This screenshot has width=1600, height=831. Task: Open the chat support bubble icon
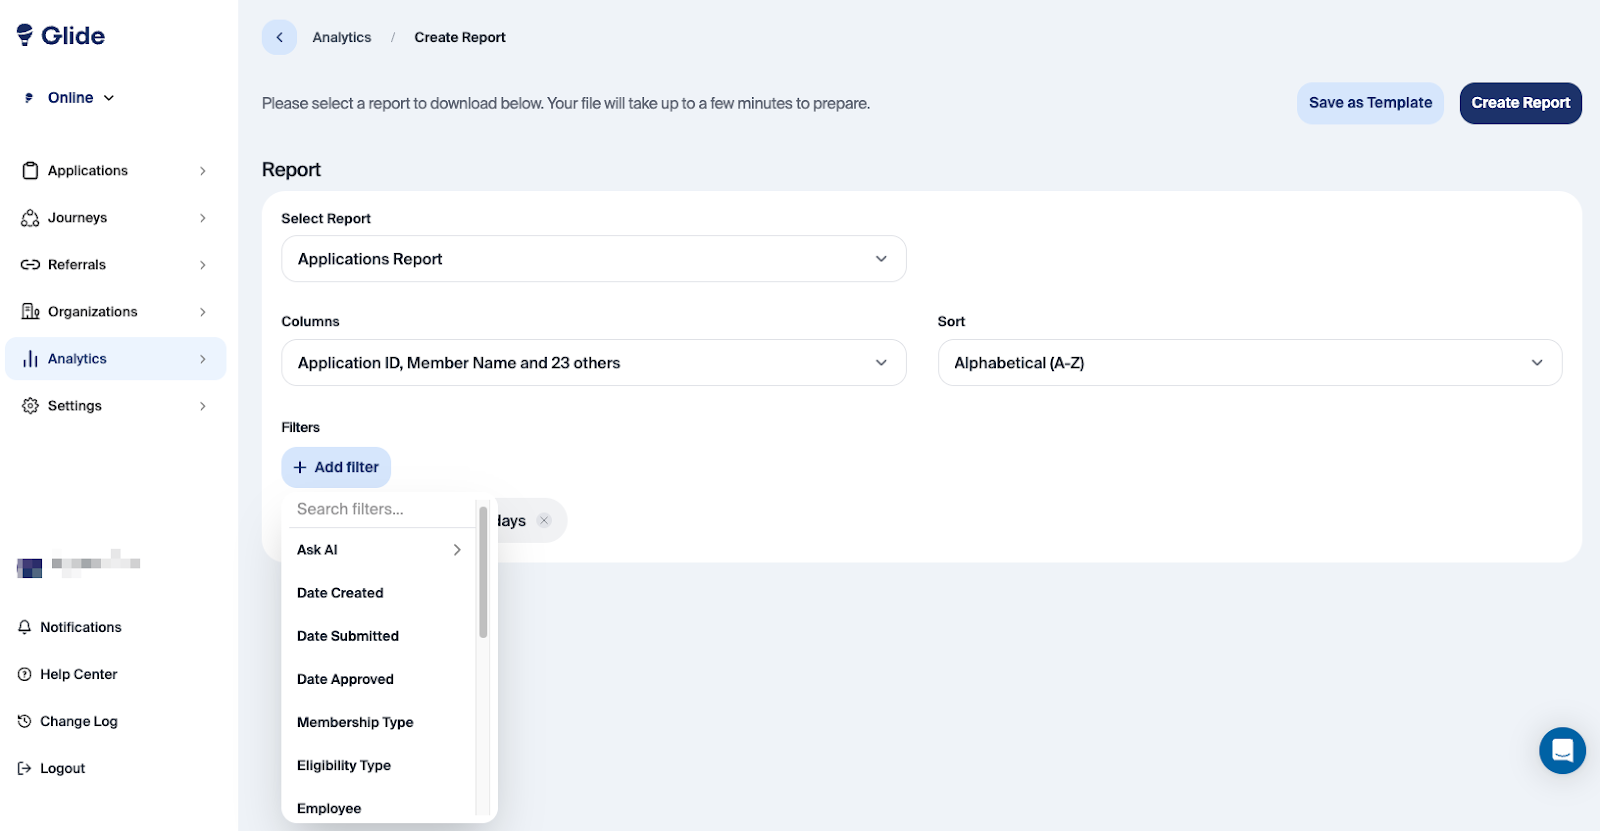tap(1562, 750)
